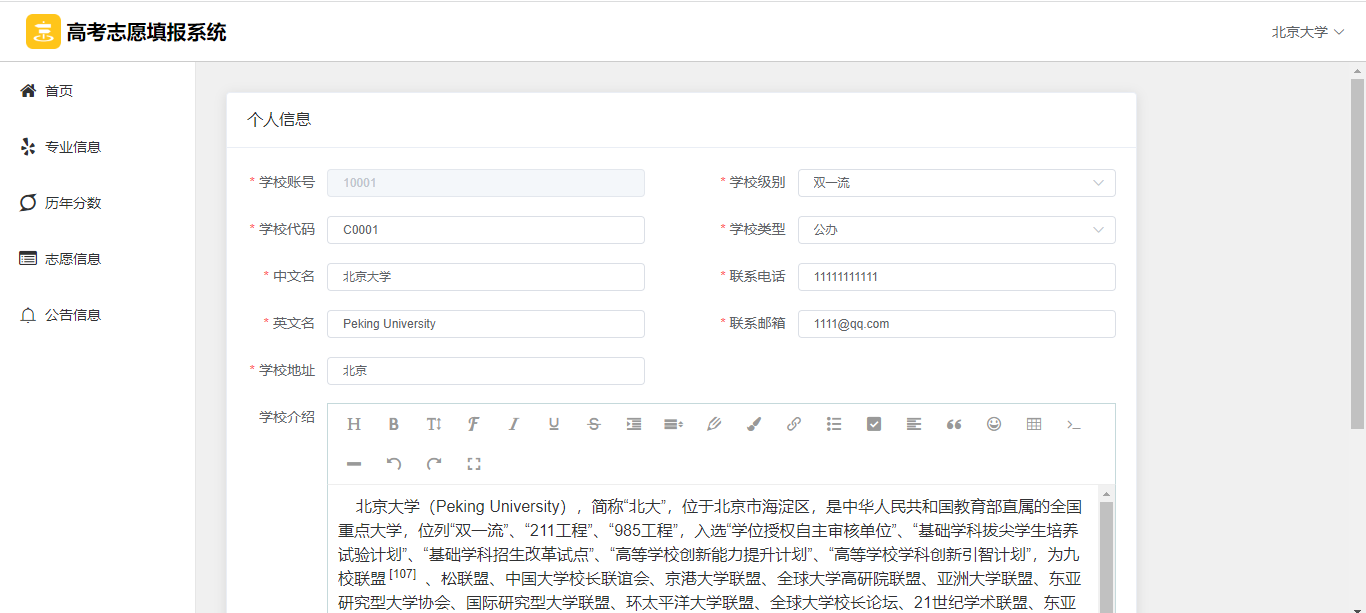Undo the last edit in editor

(394, 464)
